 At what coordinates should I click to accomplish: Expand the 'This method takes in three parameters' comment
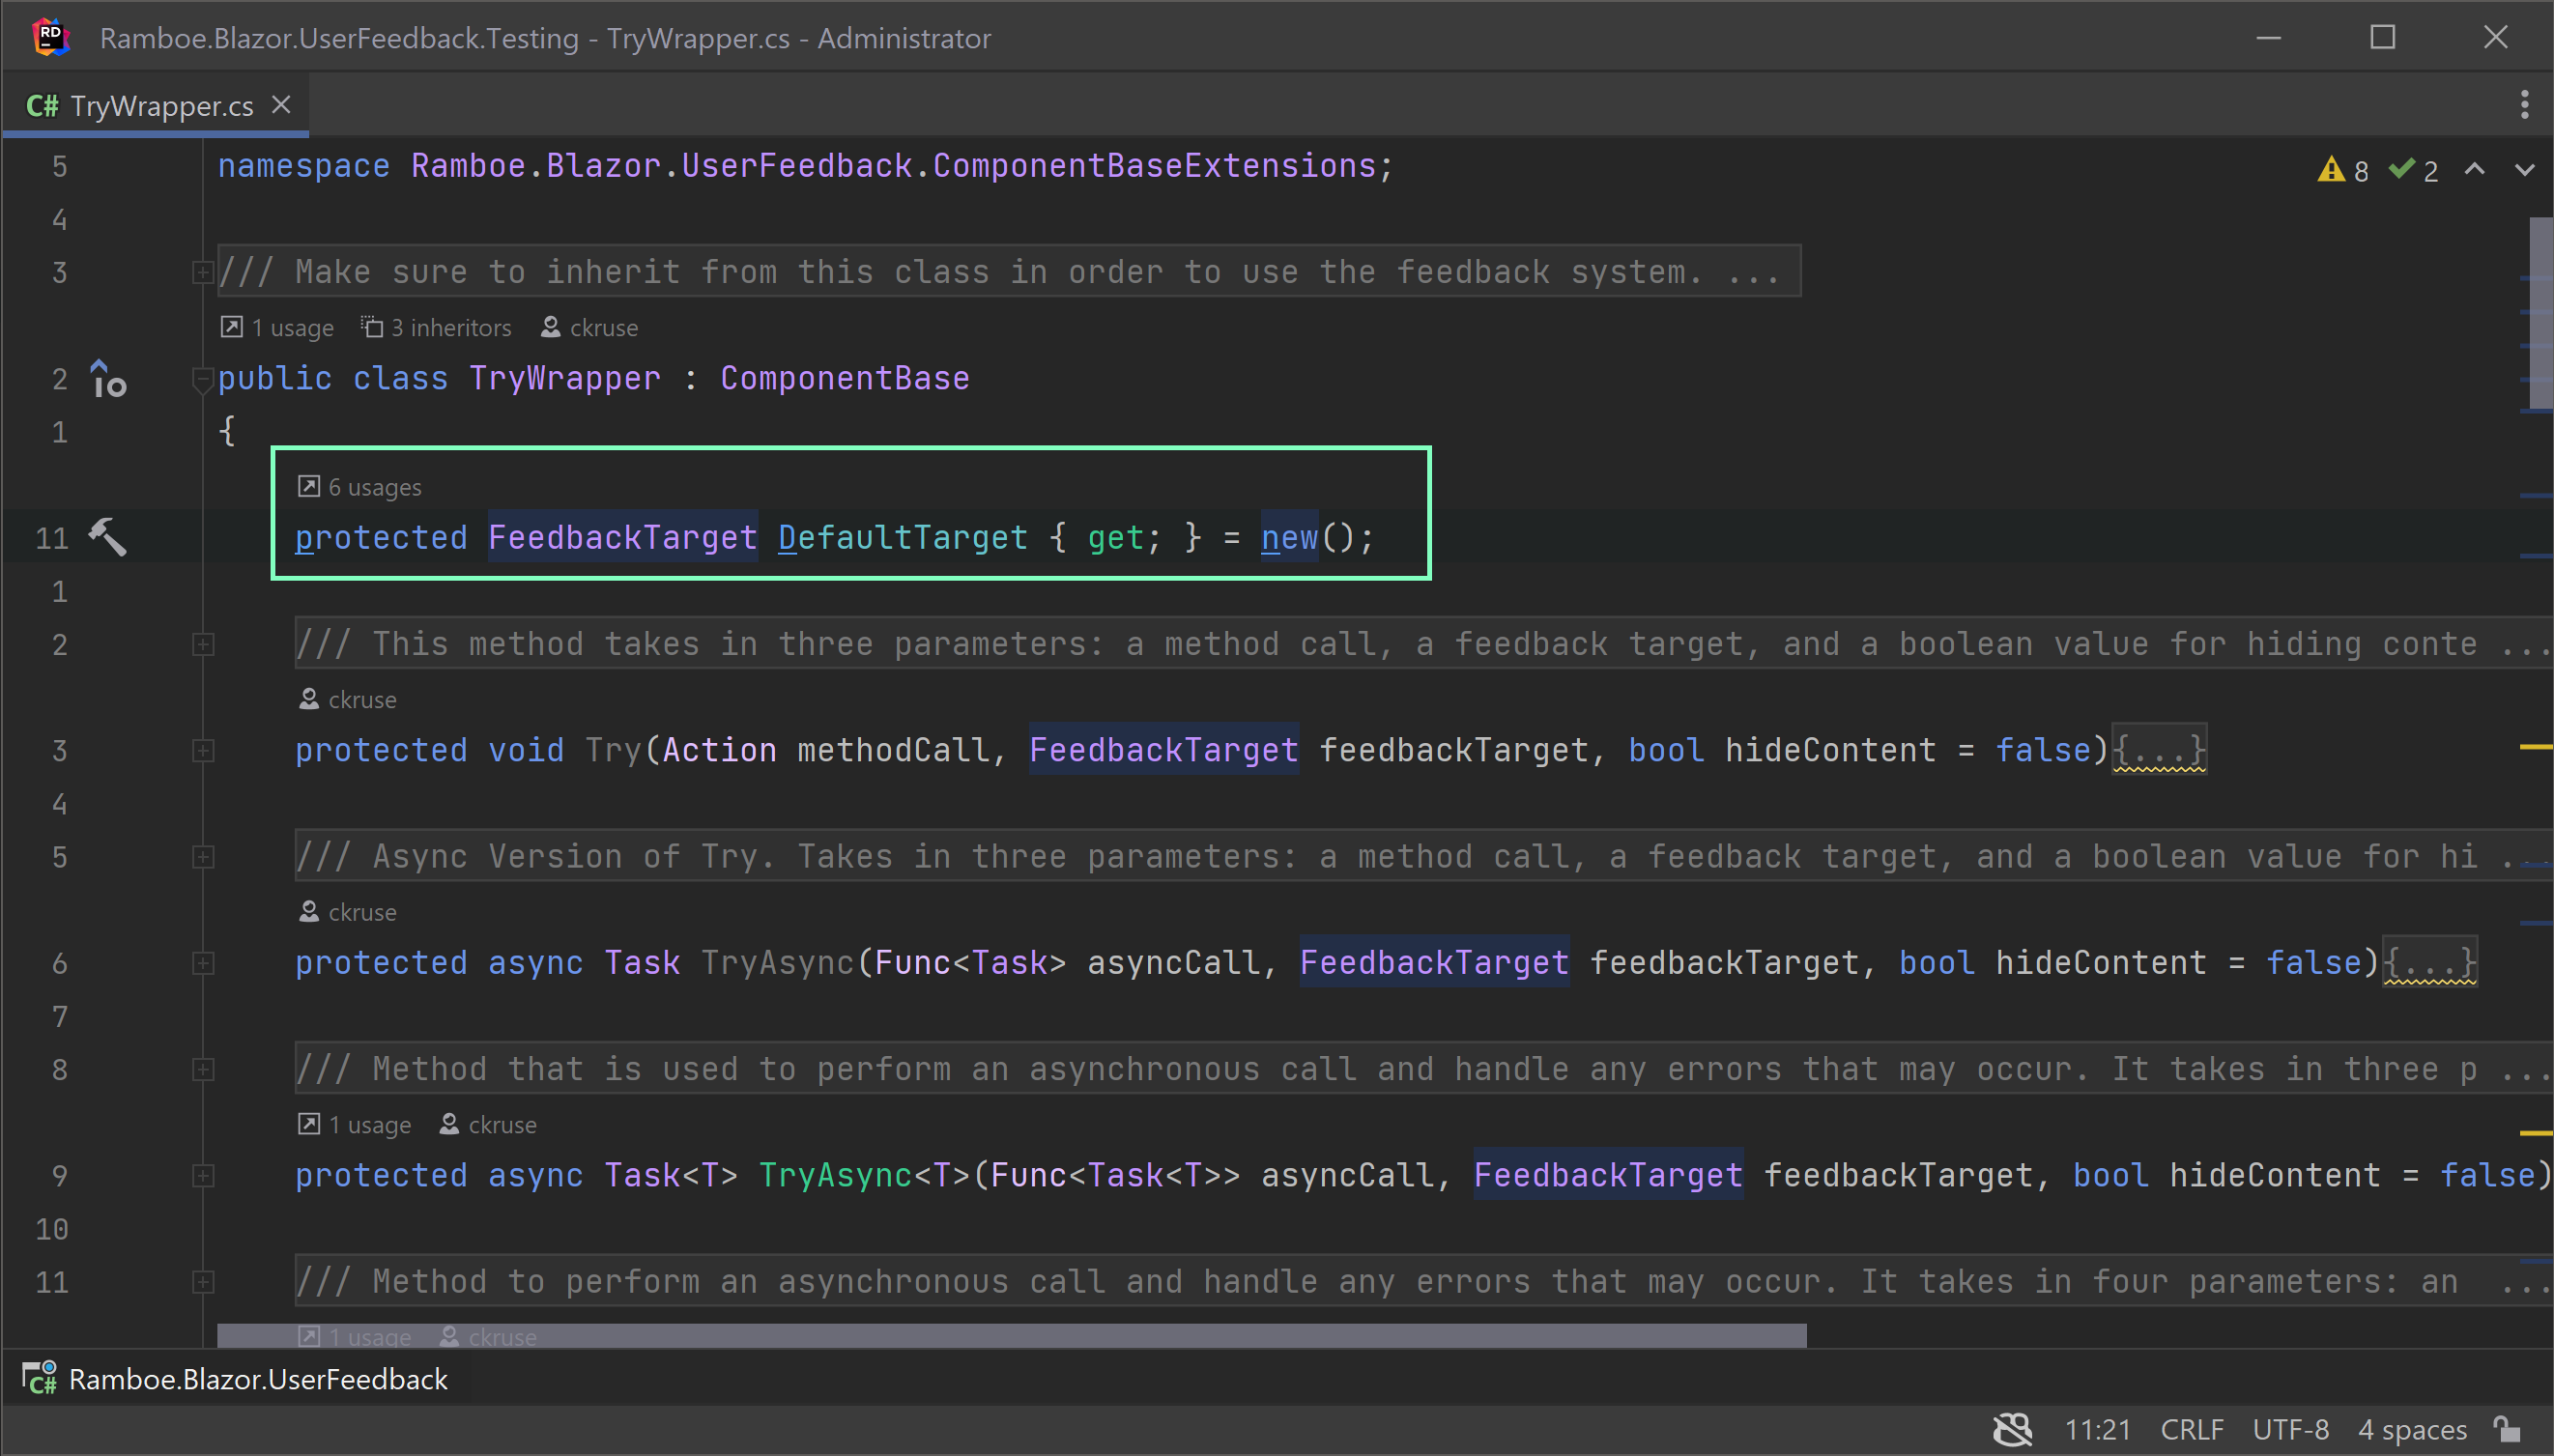203,644
